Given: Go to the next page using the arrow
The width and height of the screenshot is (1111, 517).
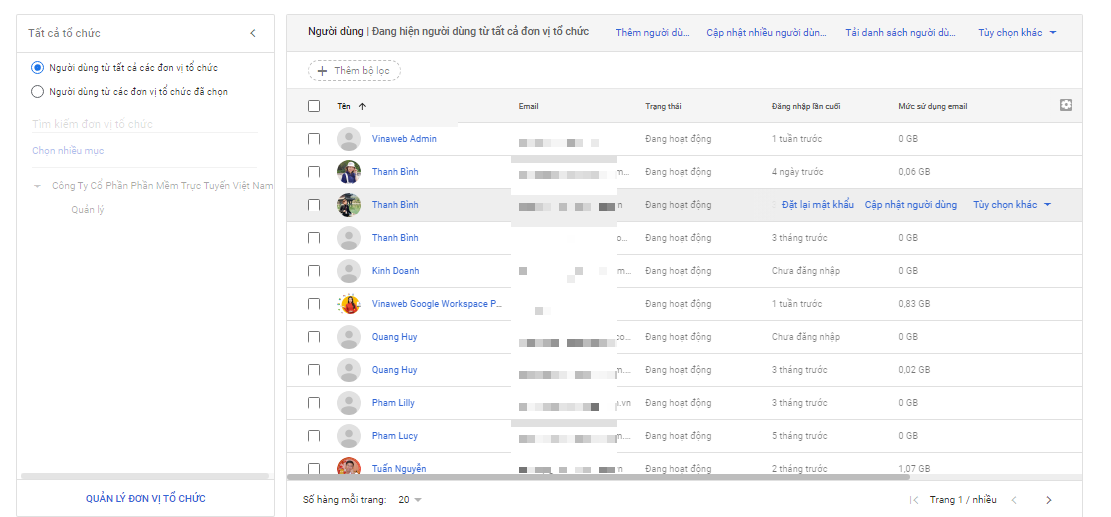Looking at the screenshot, I should pos(1048,500).
